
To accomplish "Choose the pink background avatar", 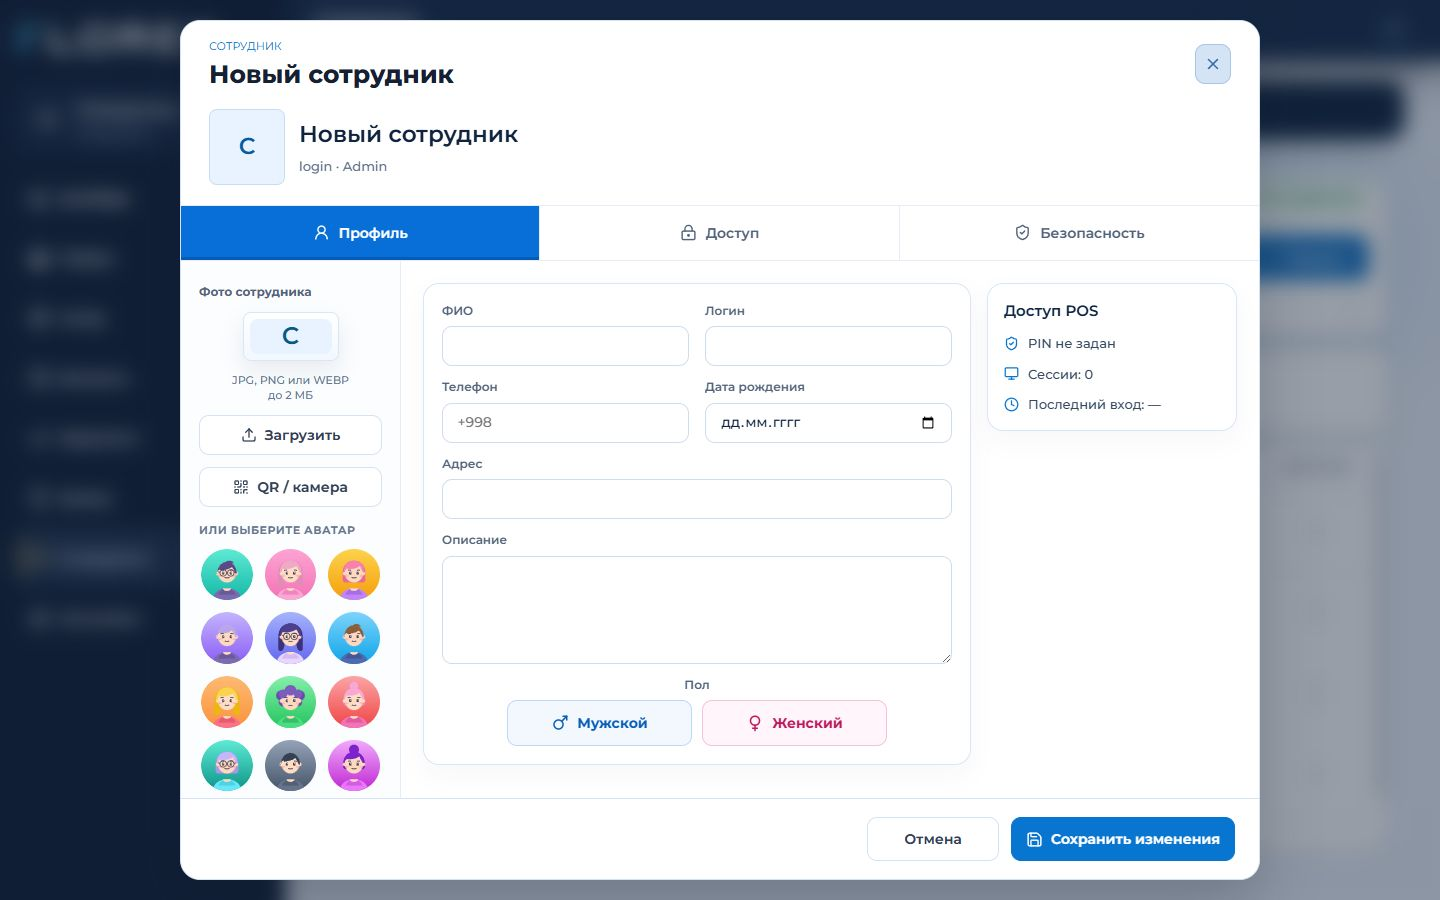I will 290,575.
